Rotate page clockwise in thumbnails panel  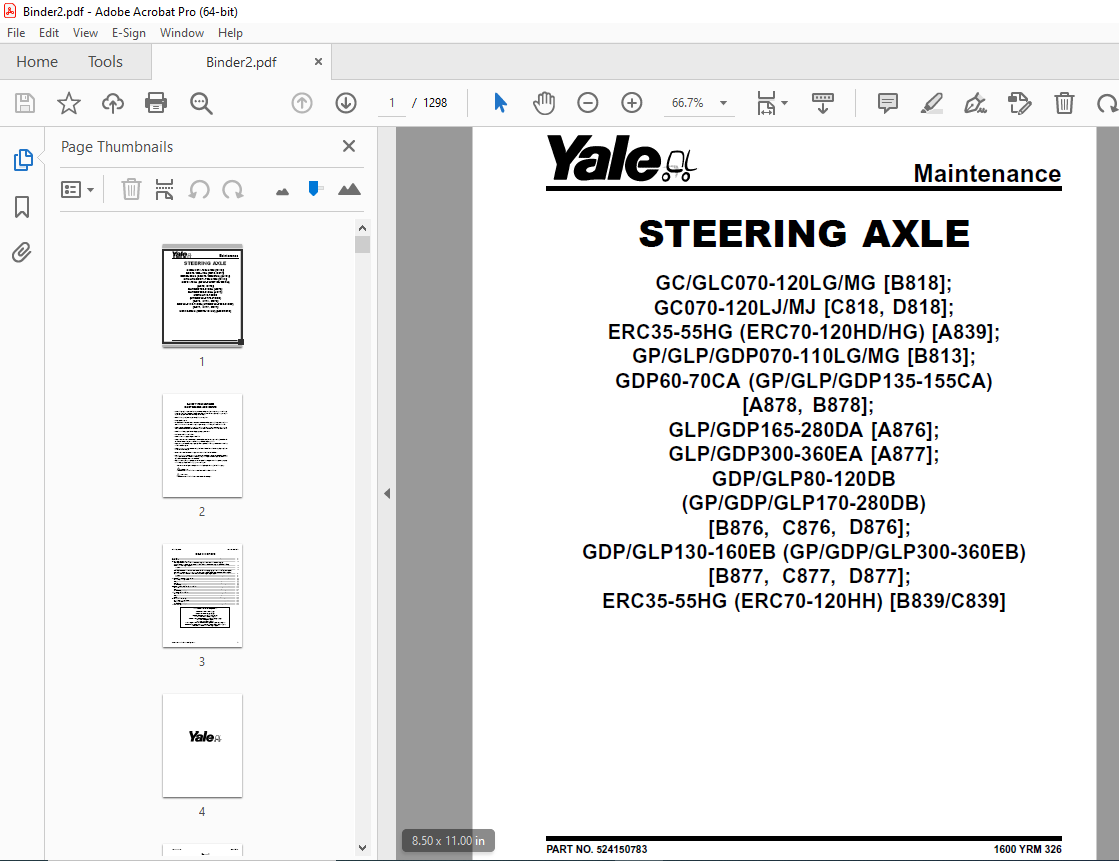pos(233,190)
